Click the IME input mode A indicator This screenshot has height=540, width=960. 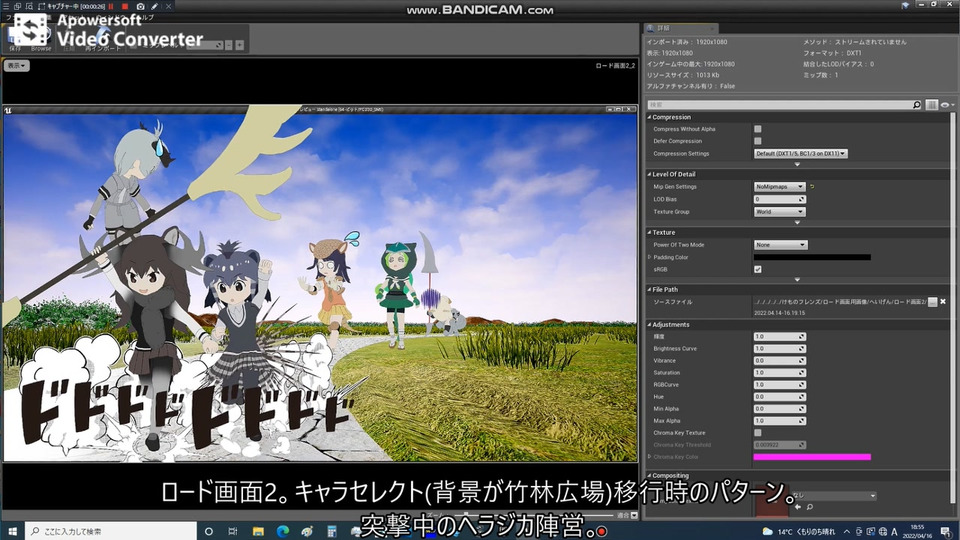(894, 531)
